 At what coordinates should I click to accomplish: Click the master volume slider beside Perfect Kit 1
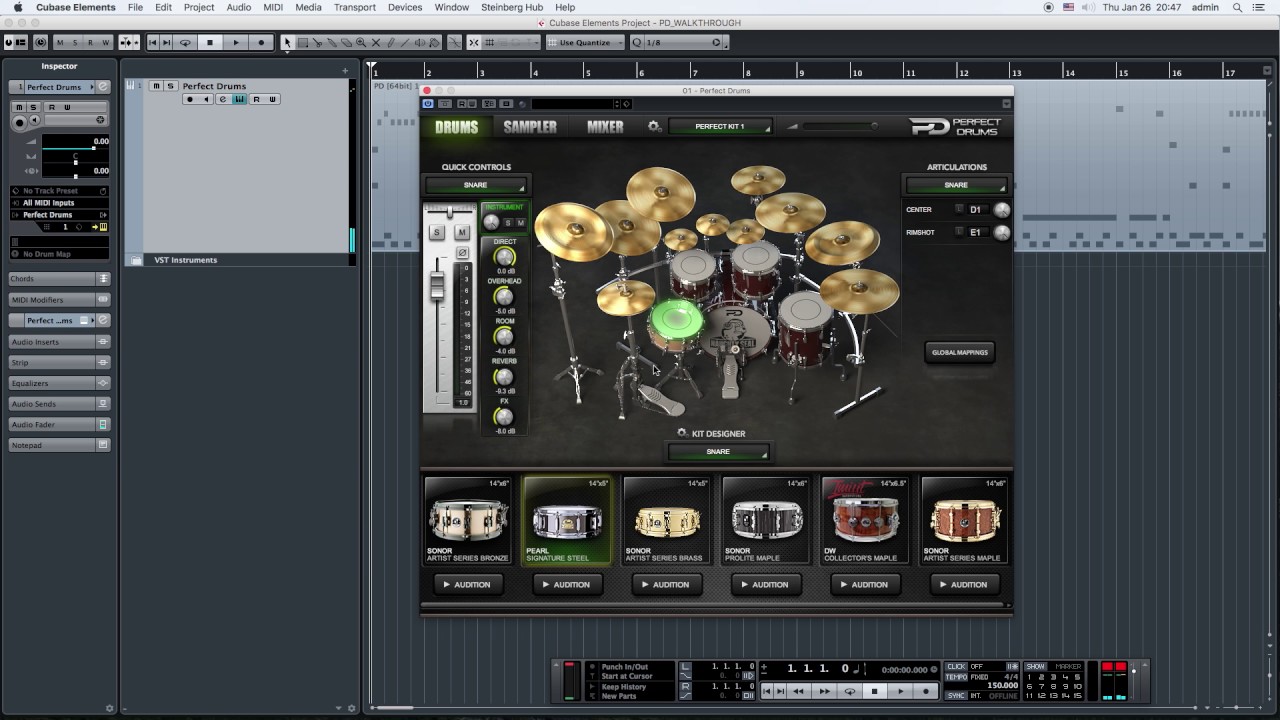838,126
